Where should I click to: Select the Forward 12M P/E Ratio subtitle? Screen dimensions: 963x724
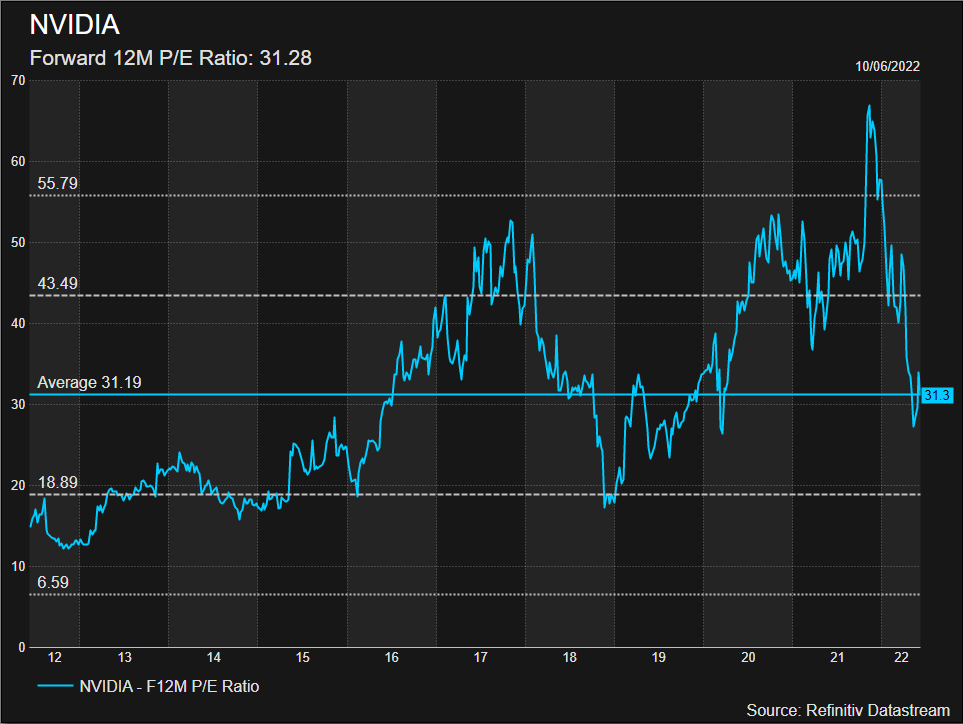(171, 58)
